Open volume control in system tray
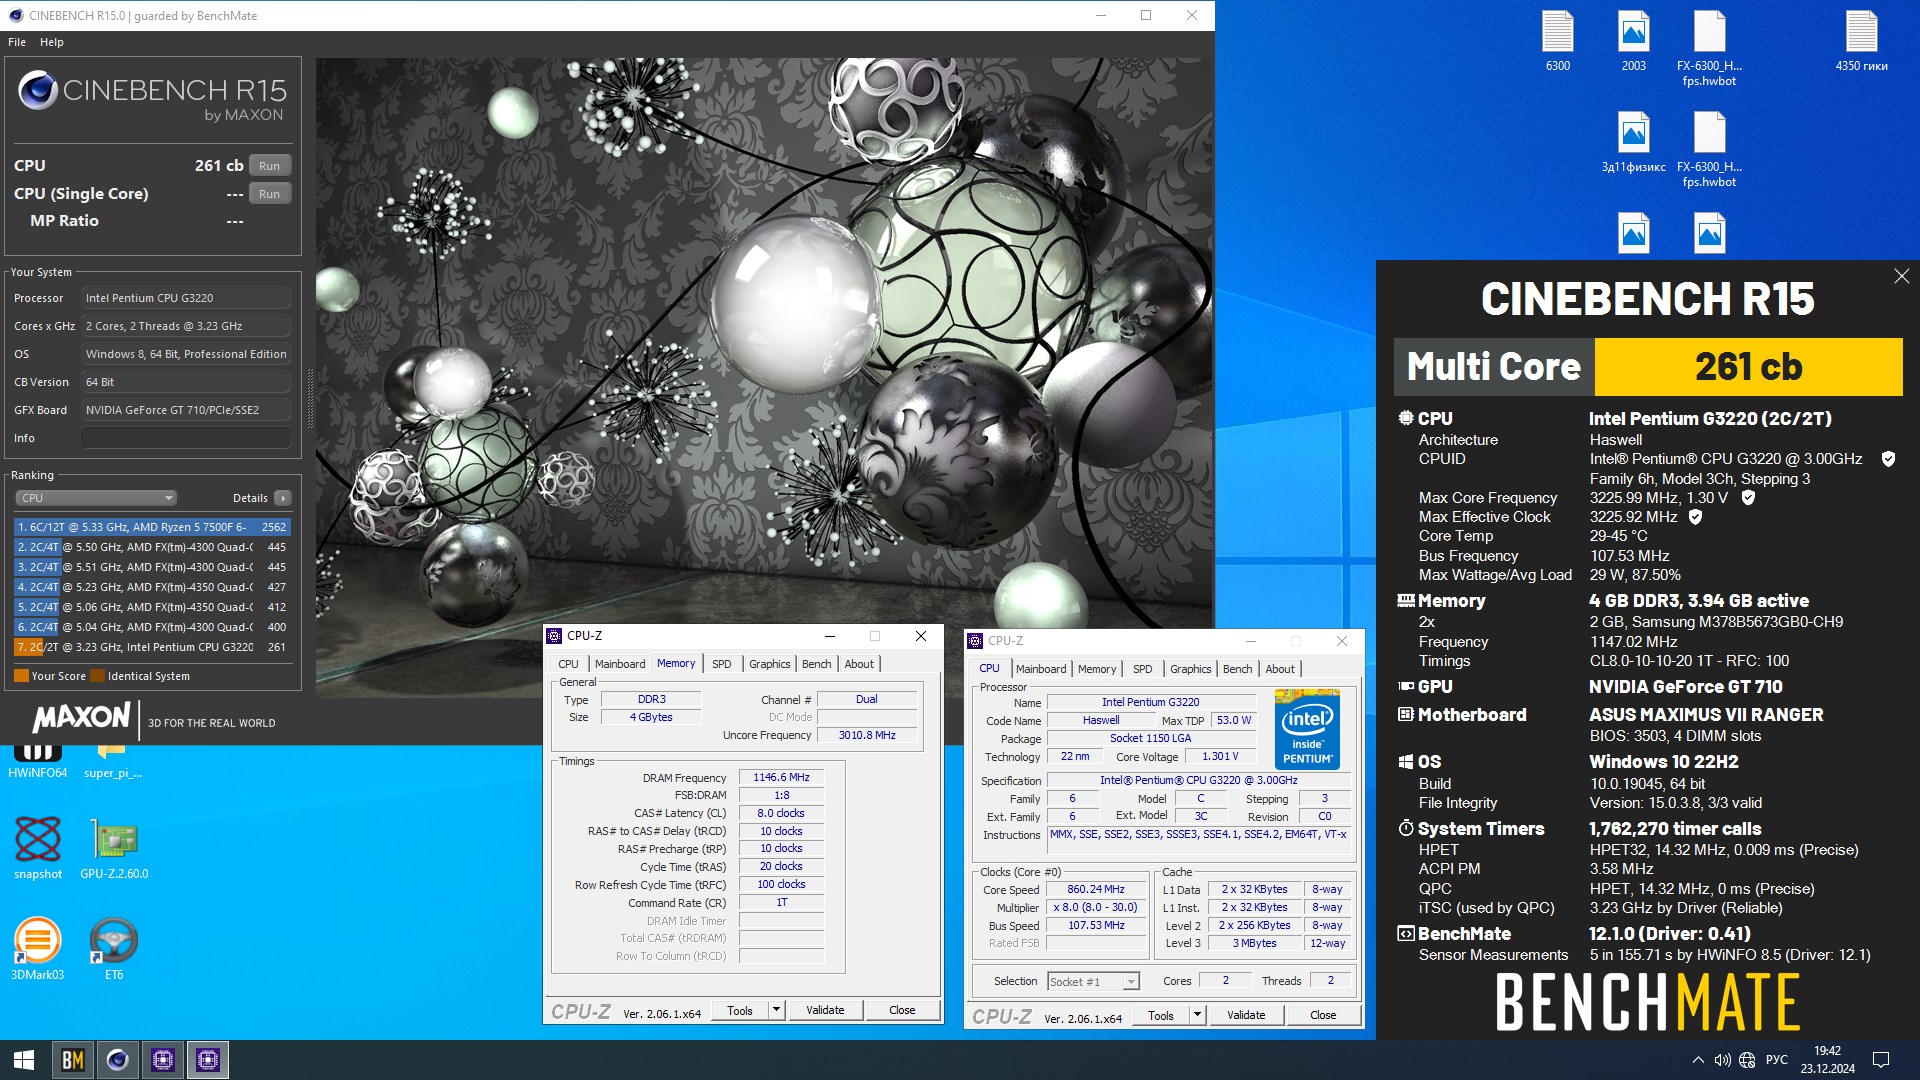The image size is (1920, 1080). [1722, 1060]
